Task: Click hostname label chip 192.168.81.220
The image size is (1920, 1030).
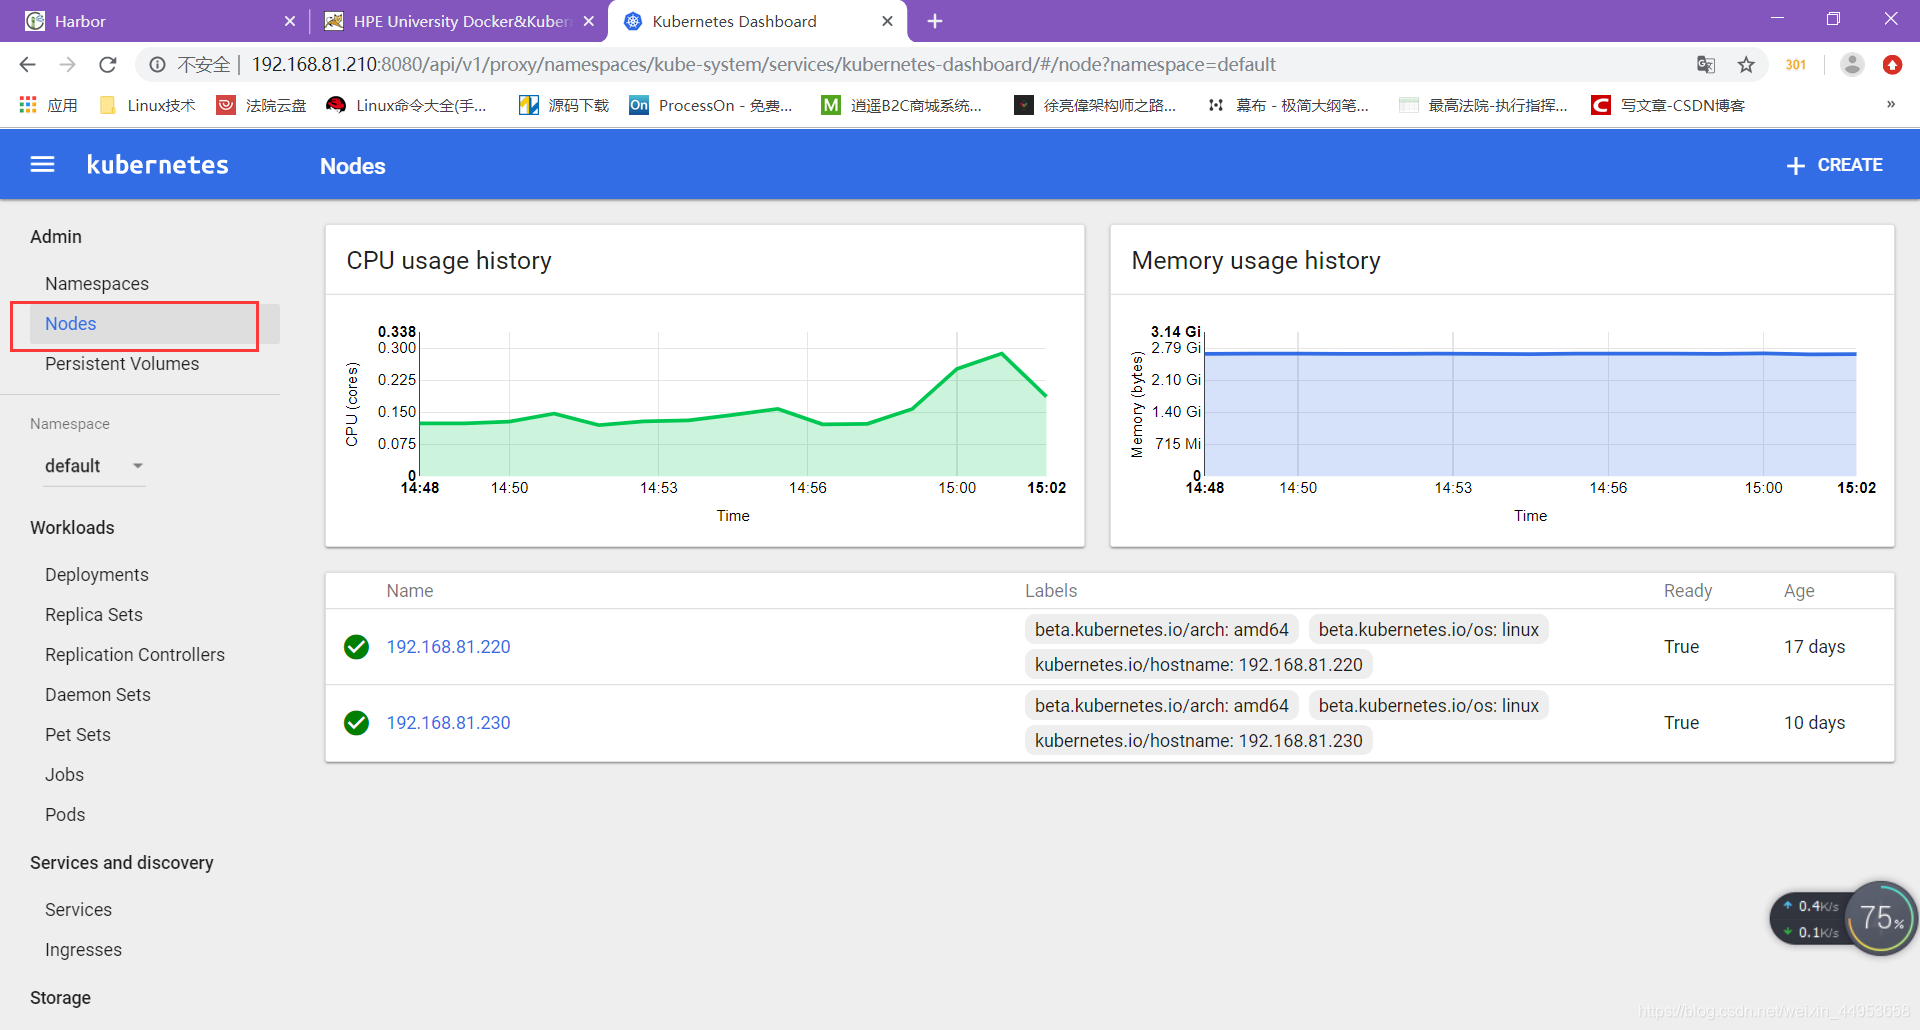Action: point(1198,665)
